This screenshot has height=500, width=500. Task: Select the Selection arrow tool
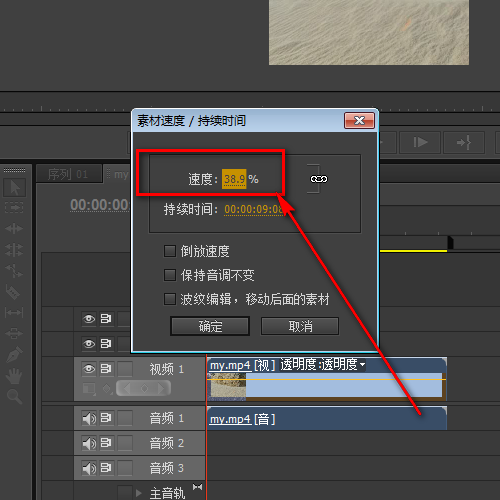pos(14,187)
